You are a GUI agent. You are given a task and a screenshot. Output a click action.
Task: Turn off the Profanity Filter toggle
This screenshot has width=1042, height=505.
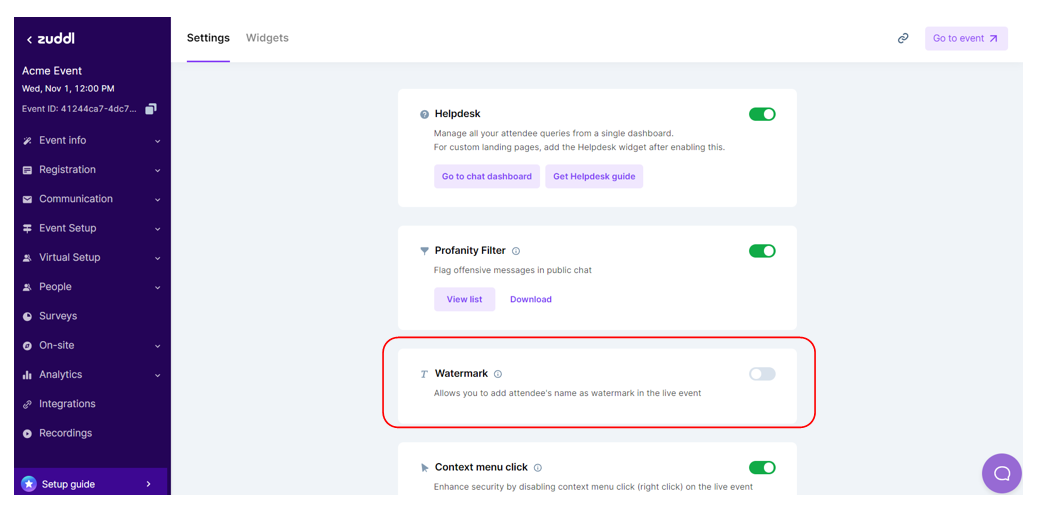point(762,251)
